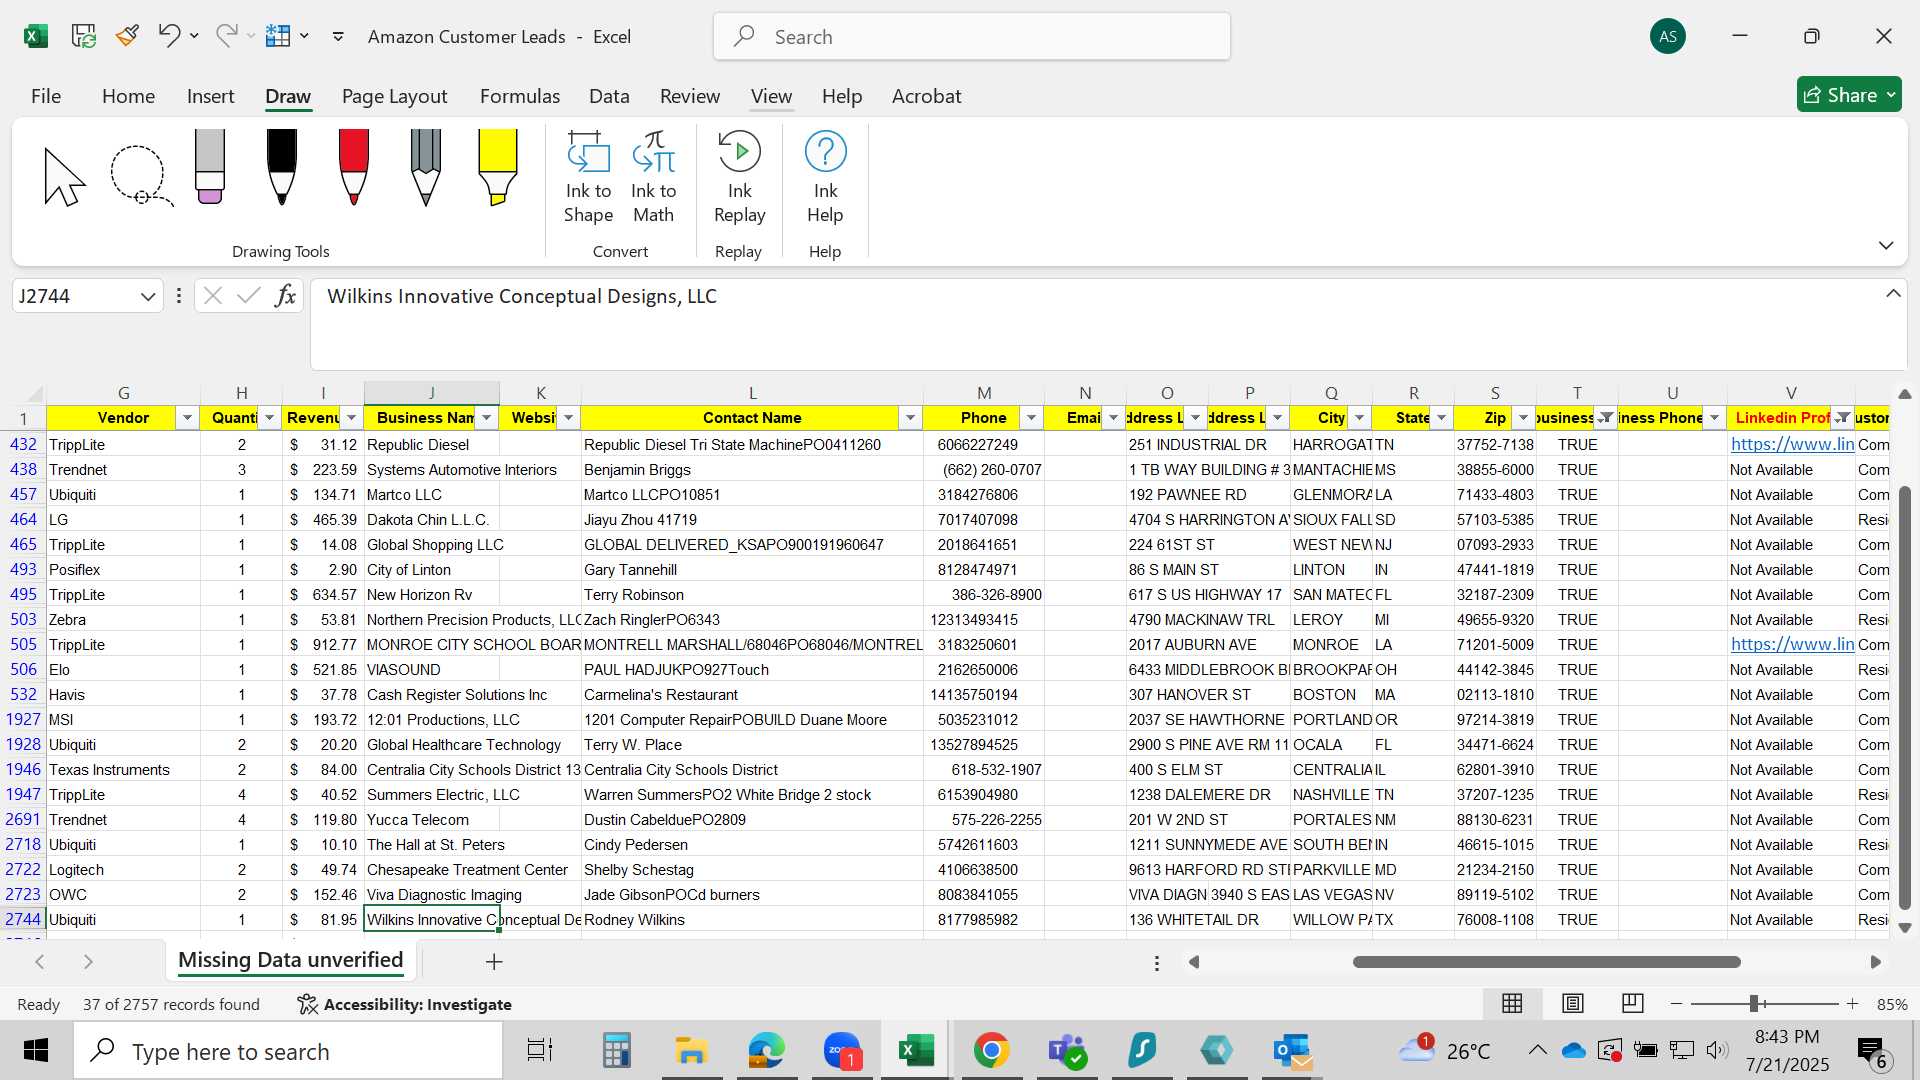
Task: Click the Save icon in title bar
Action: point(84,36)
